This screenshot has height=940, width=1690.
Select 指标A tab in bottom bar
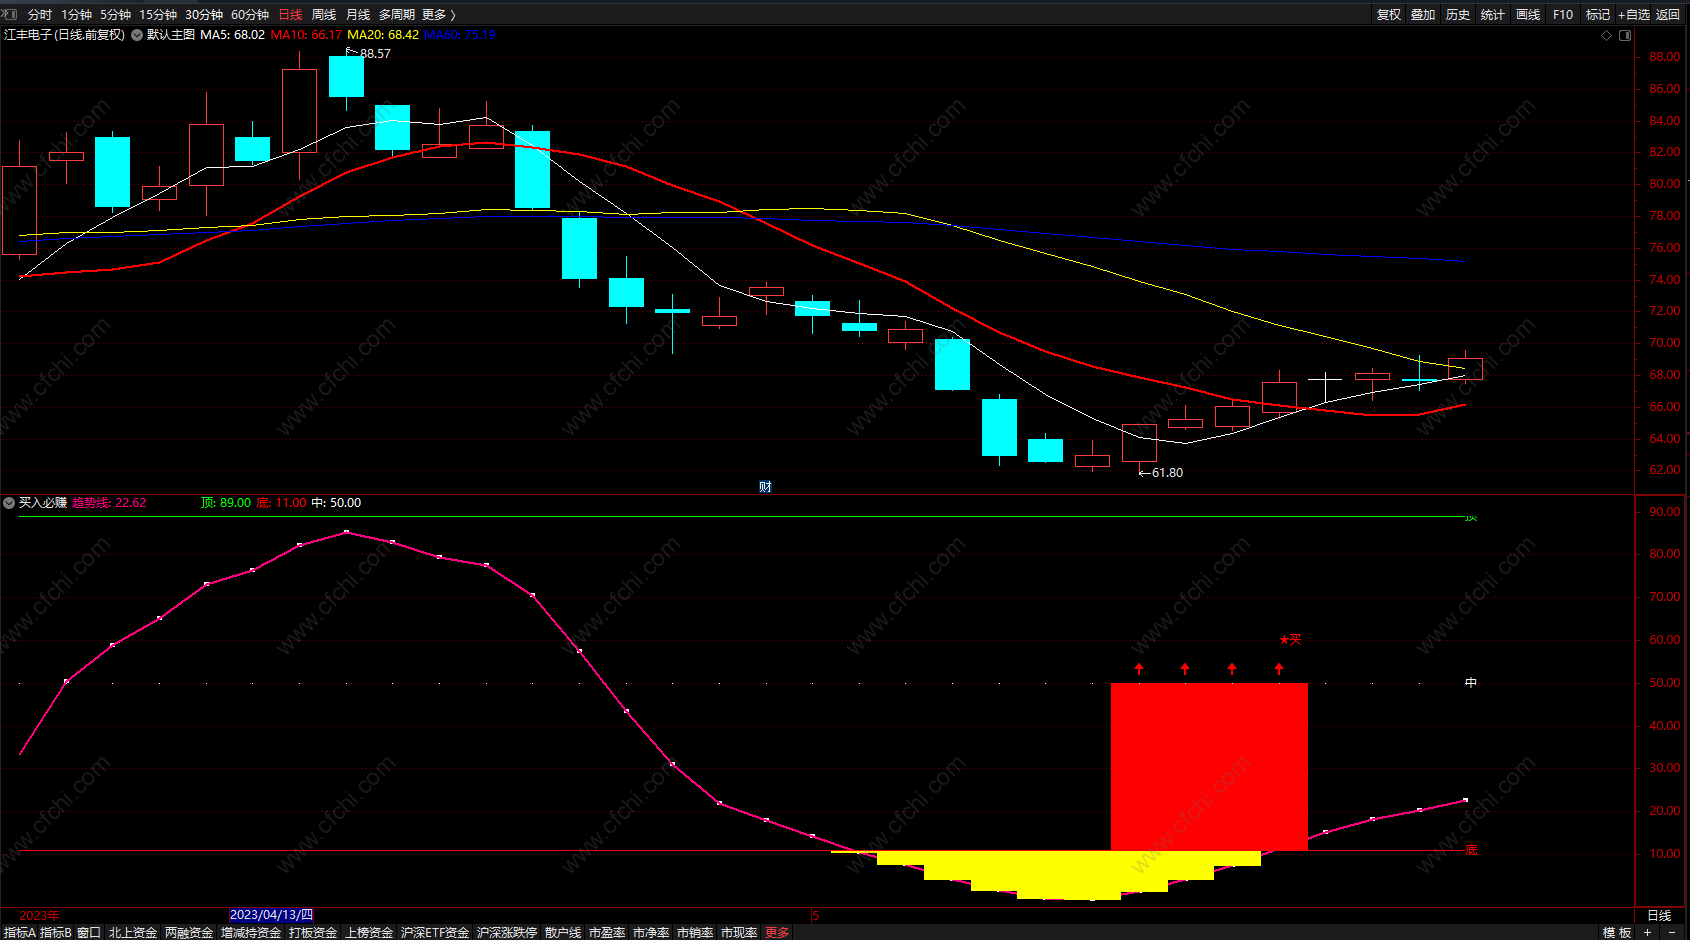(20, 932)
